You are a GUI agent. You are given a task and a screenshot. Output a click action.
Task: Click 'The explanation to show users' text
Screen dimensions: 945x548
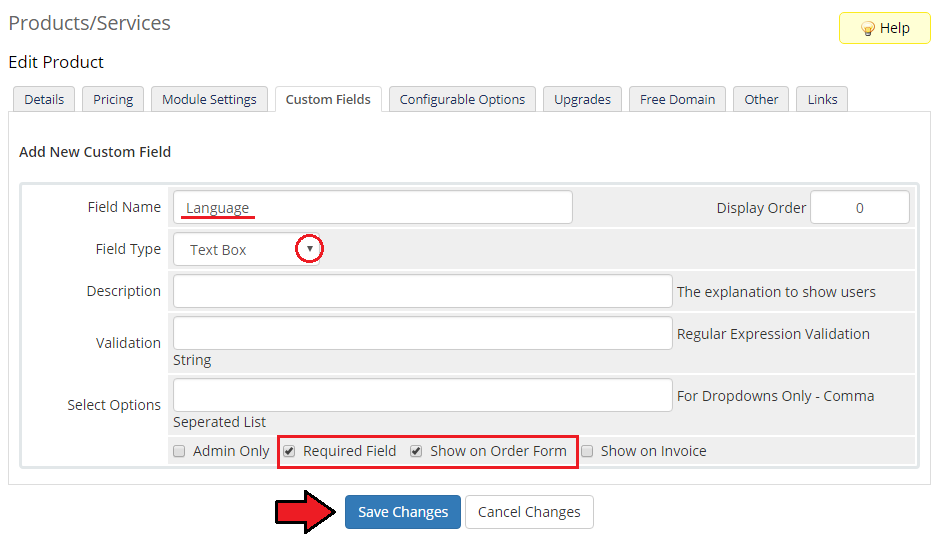point(776,292)
